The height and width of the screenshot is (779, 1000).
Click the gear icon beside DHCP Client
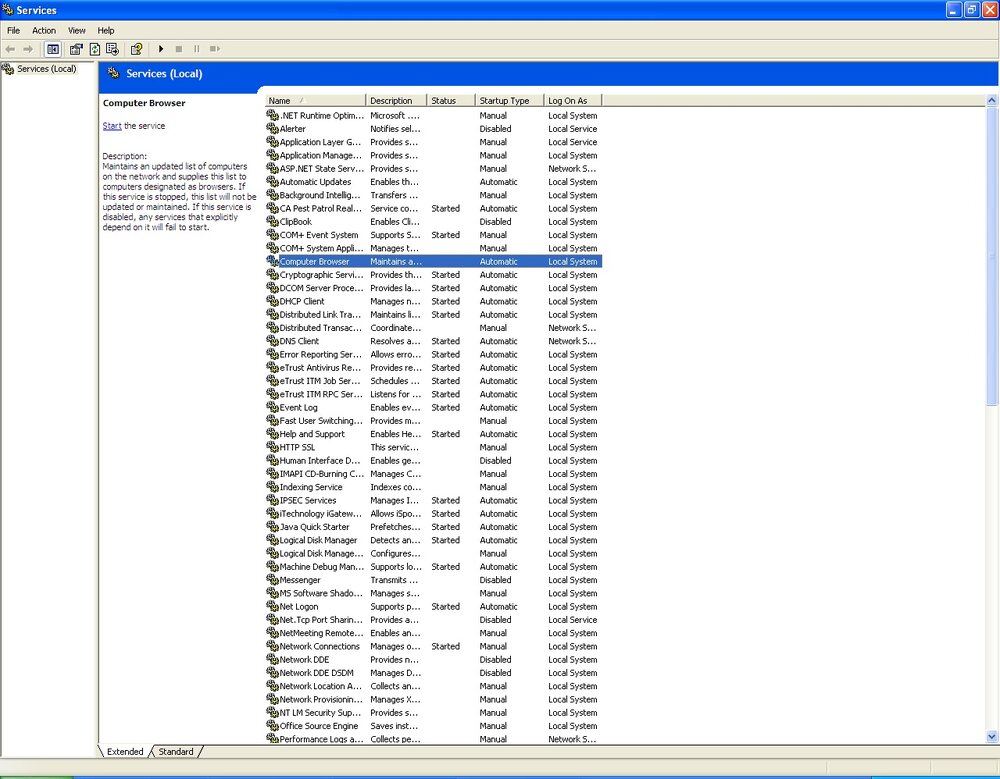(x=272, y=301)
